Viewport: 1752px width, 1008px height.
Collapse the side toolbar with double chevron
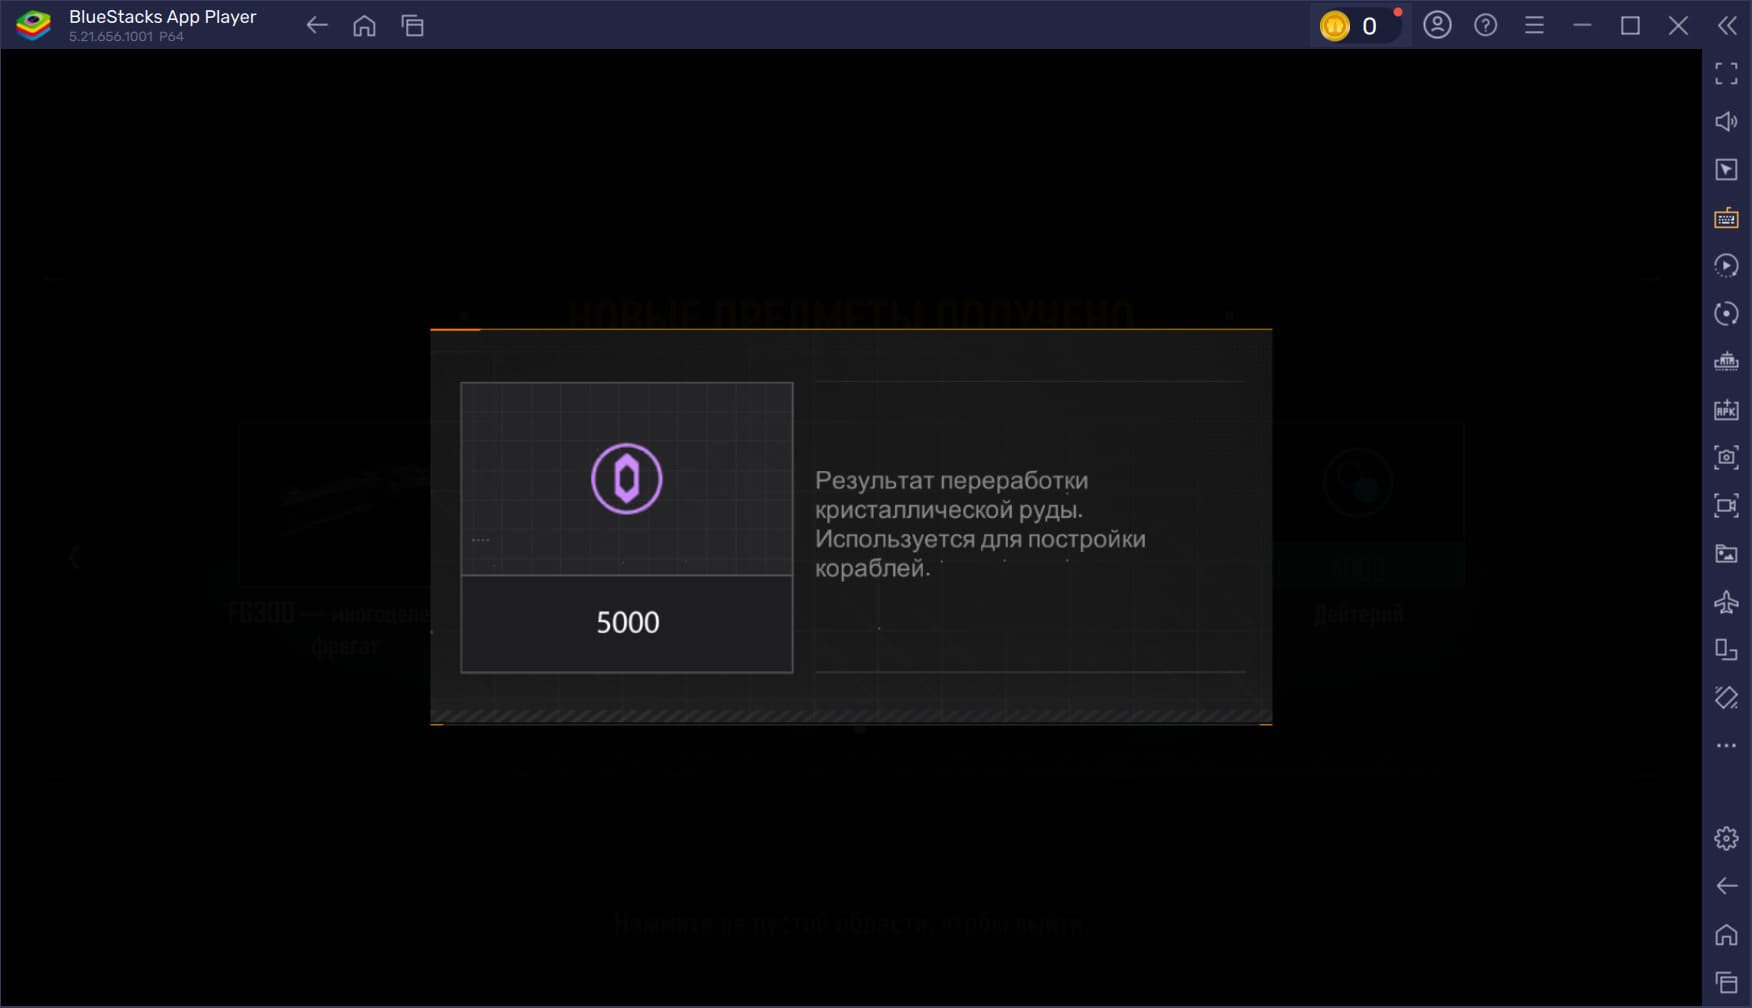(x=1727, y=25)
